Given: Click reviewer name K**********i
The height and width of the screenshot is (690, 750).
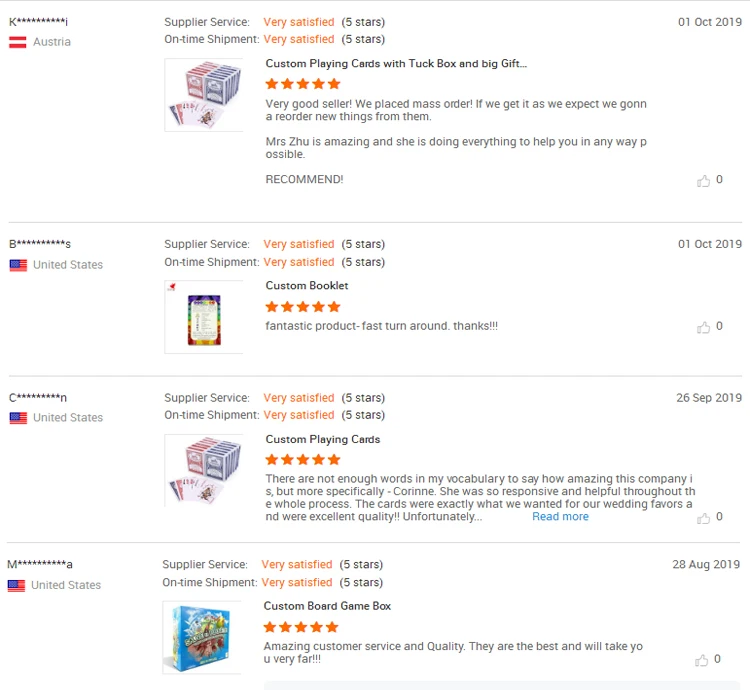Looking at the screenshot, I should tap(39, 22).
